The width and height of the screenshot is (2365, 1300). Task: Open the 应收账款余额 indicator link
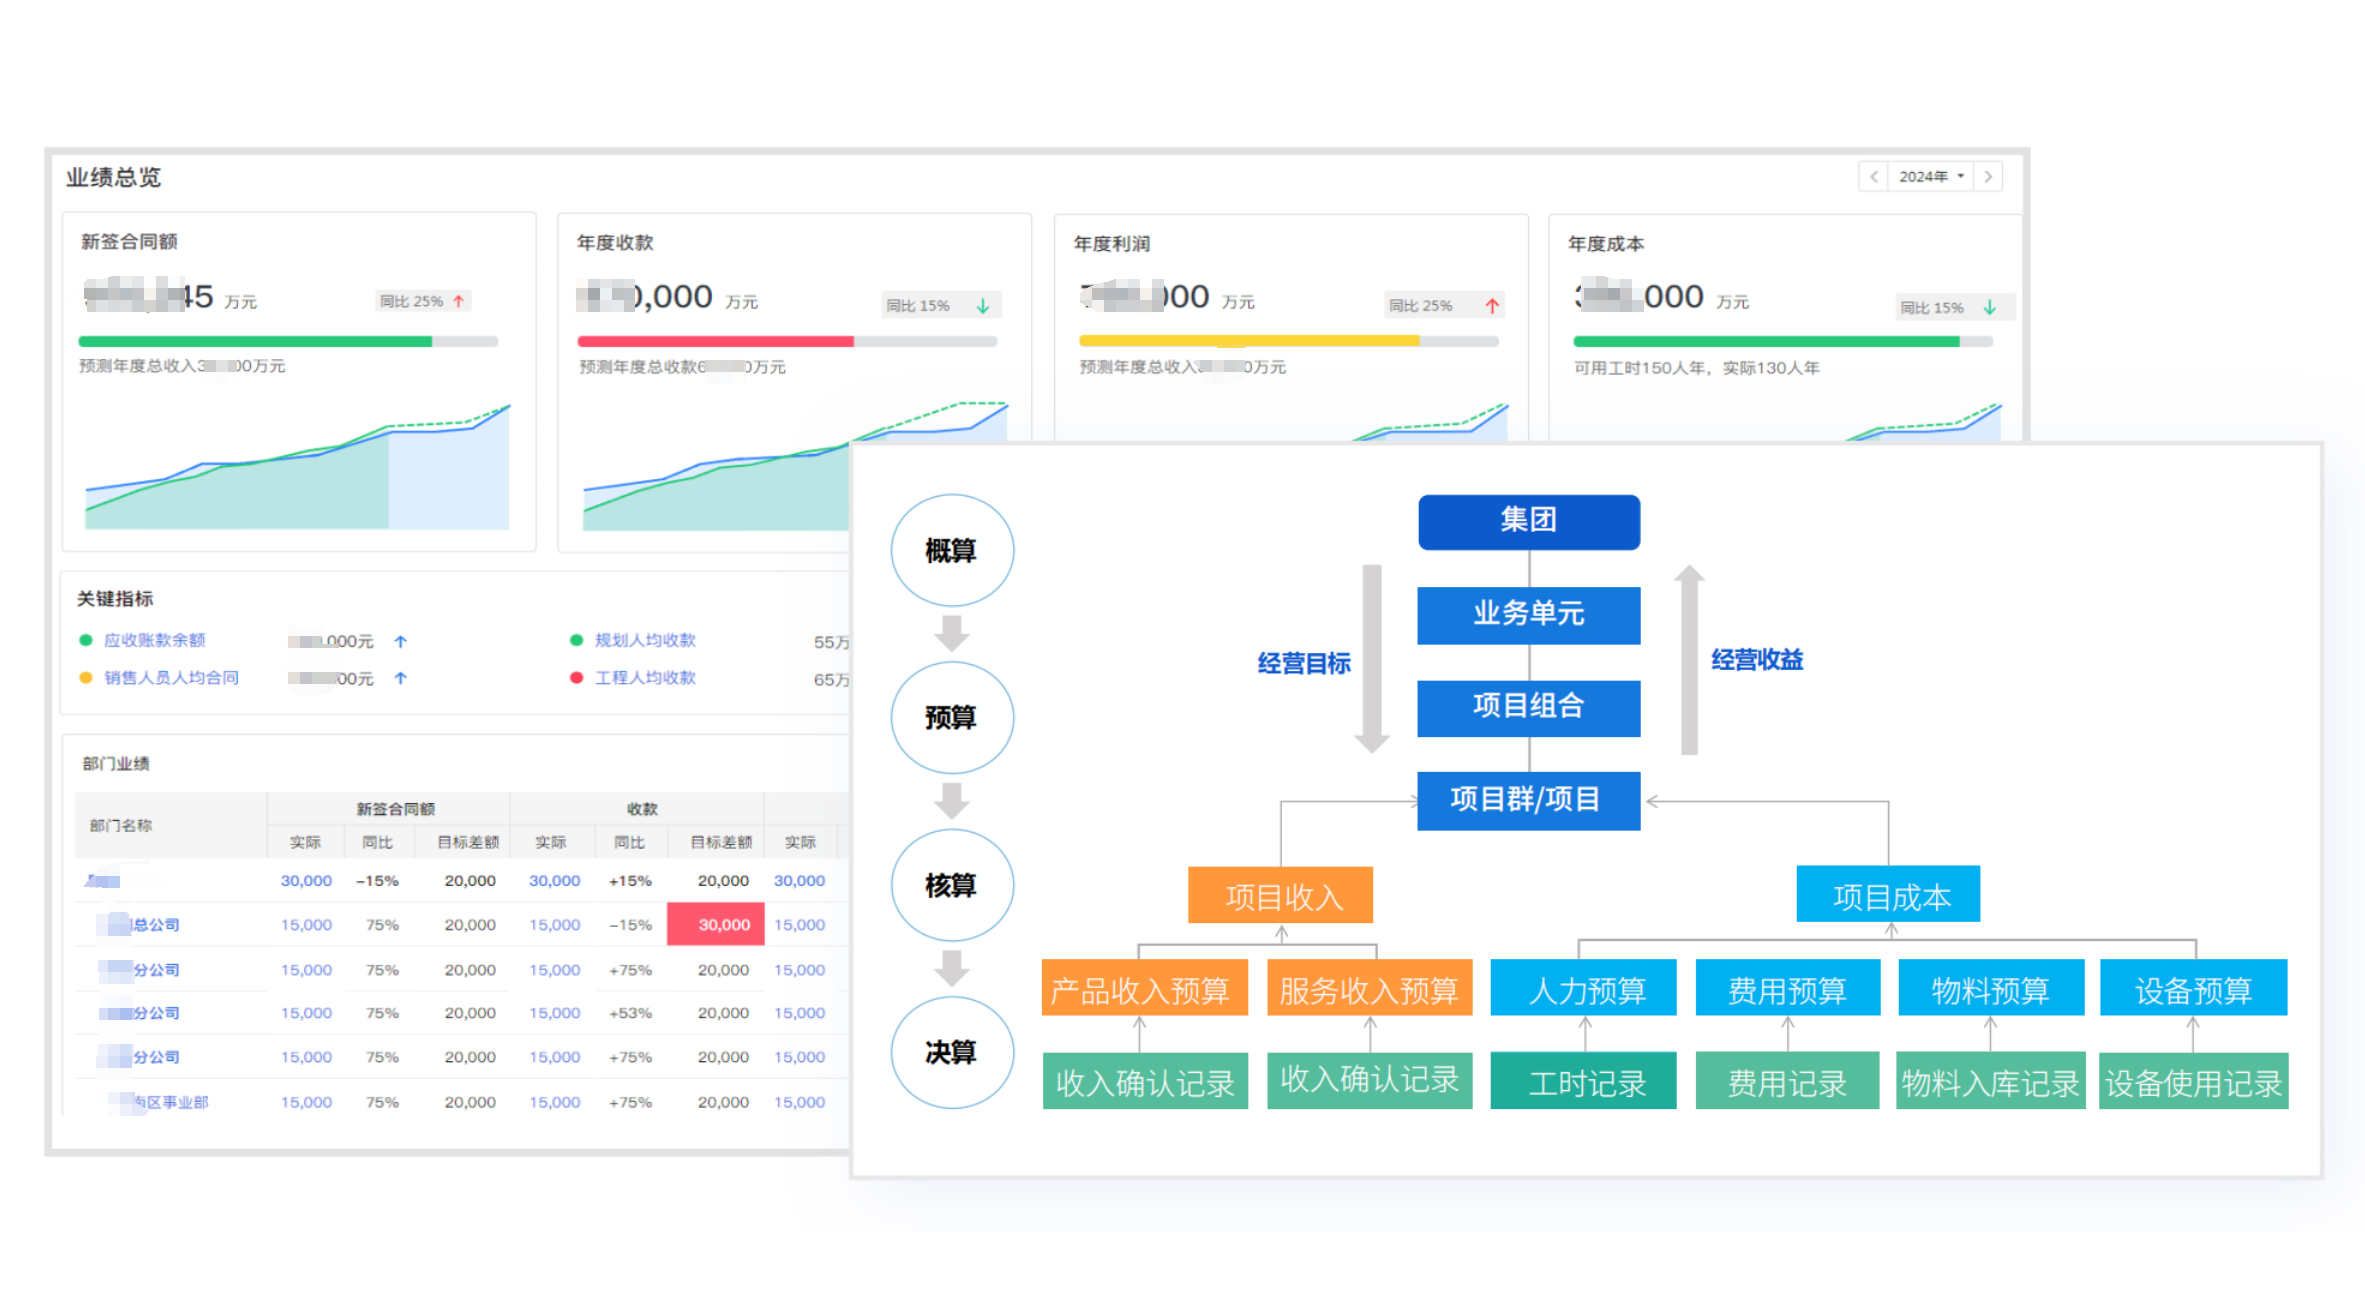point(155,640)
